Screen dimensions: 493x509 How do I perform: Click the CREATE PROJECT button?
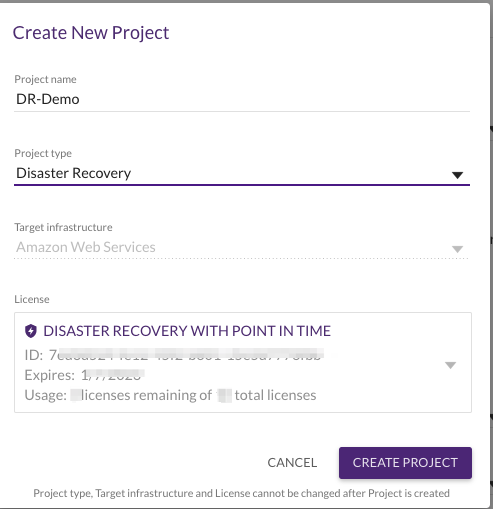tap(405, 463)
